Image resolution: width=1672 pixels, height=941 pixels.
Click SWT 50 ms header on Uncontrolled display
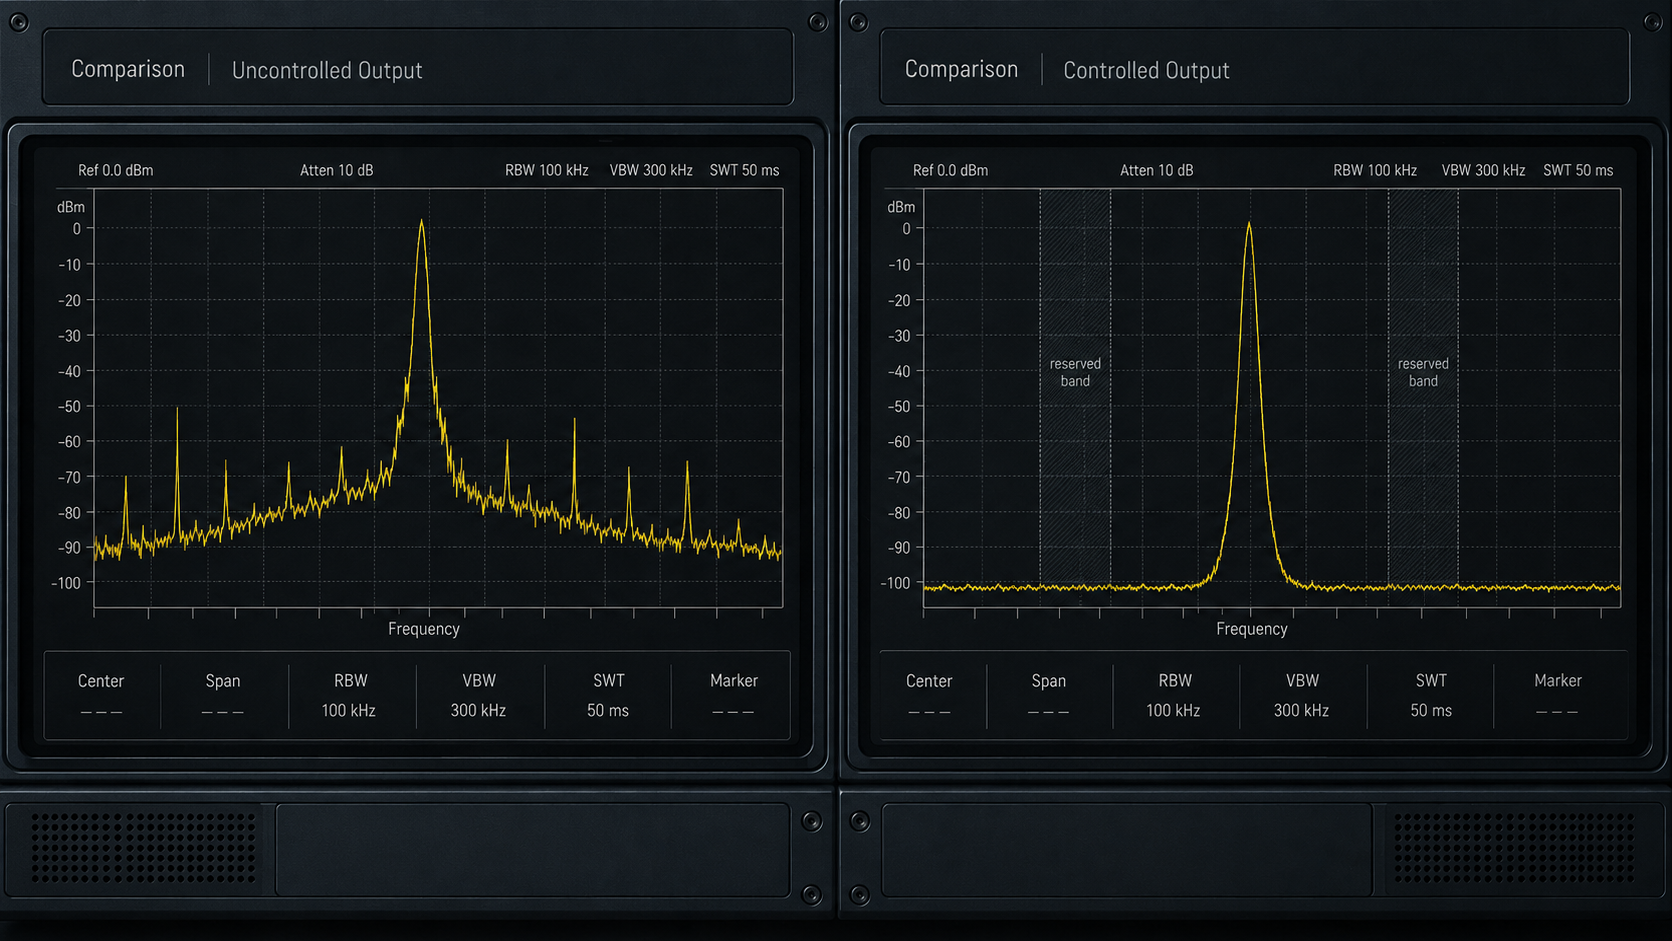[744, 170]
